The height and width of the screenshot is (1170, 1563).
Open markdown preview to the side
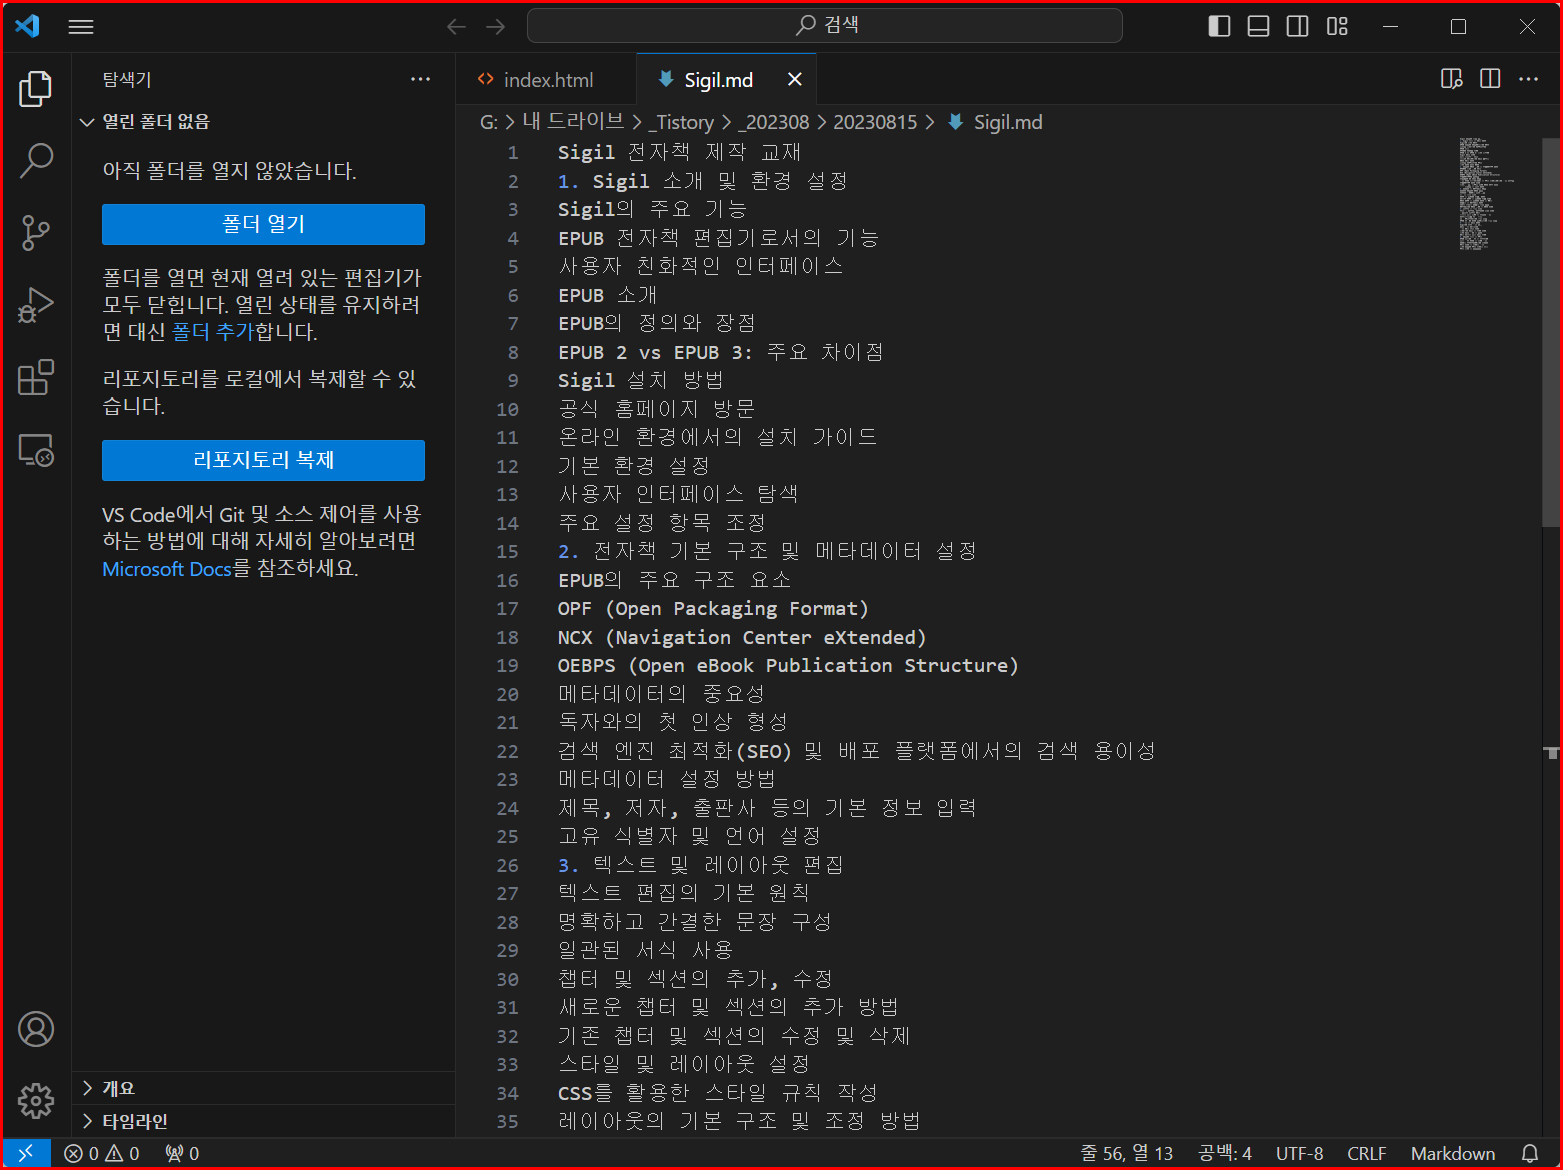tap(1451, 79)
